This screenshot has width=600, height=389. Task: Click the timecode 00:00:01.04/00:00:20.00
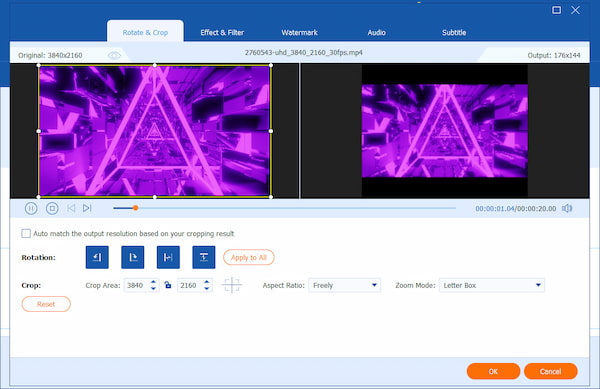[515, 208]
